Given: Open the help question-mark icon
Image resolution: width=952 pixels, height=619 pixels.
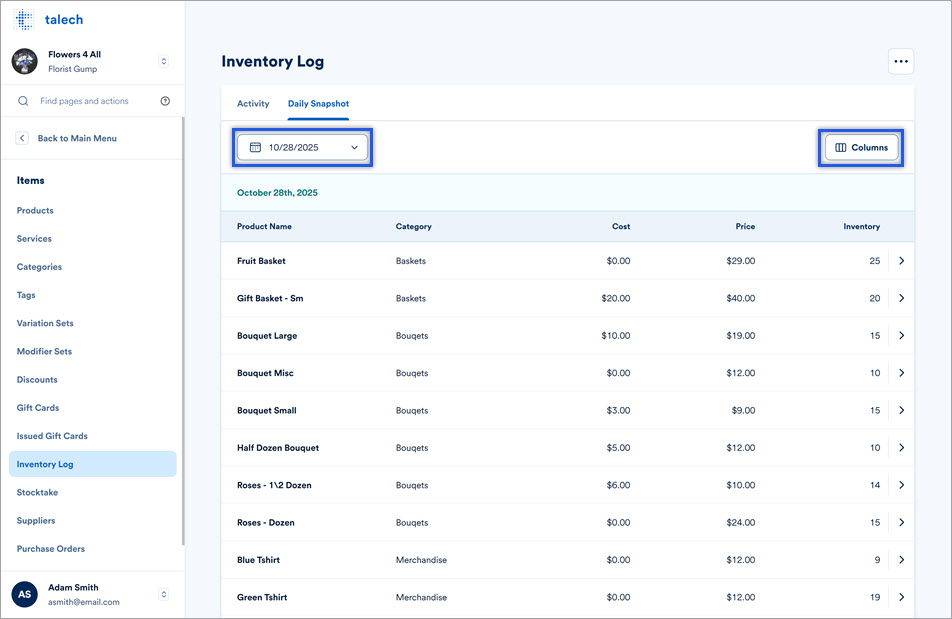Looking at the screenshot, I should pyautogui.click(x=165, y=101).
